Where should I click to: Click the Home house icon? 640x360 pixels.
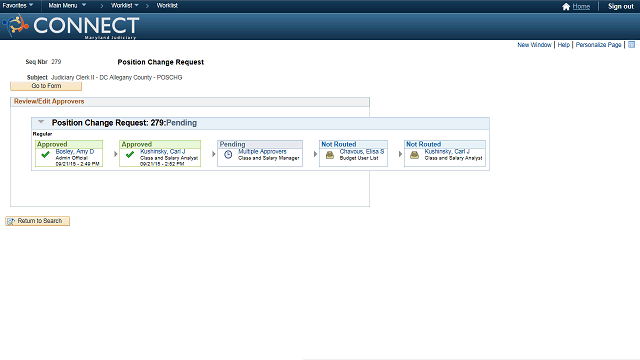(x=566, y=7)
